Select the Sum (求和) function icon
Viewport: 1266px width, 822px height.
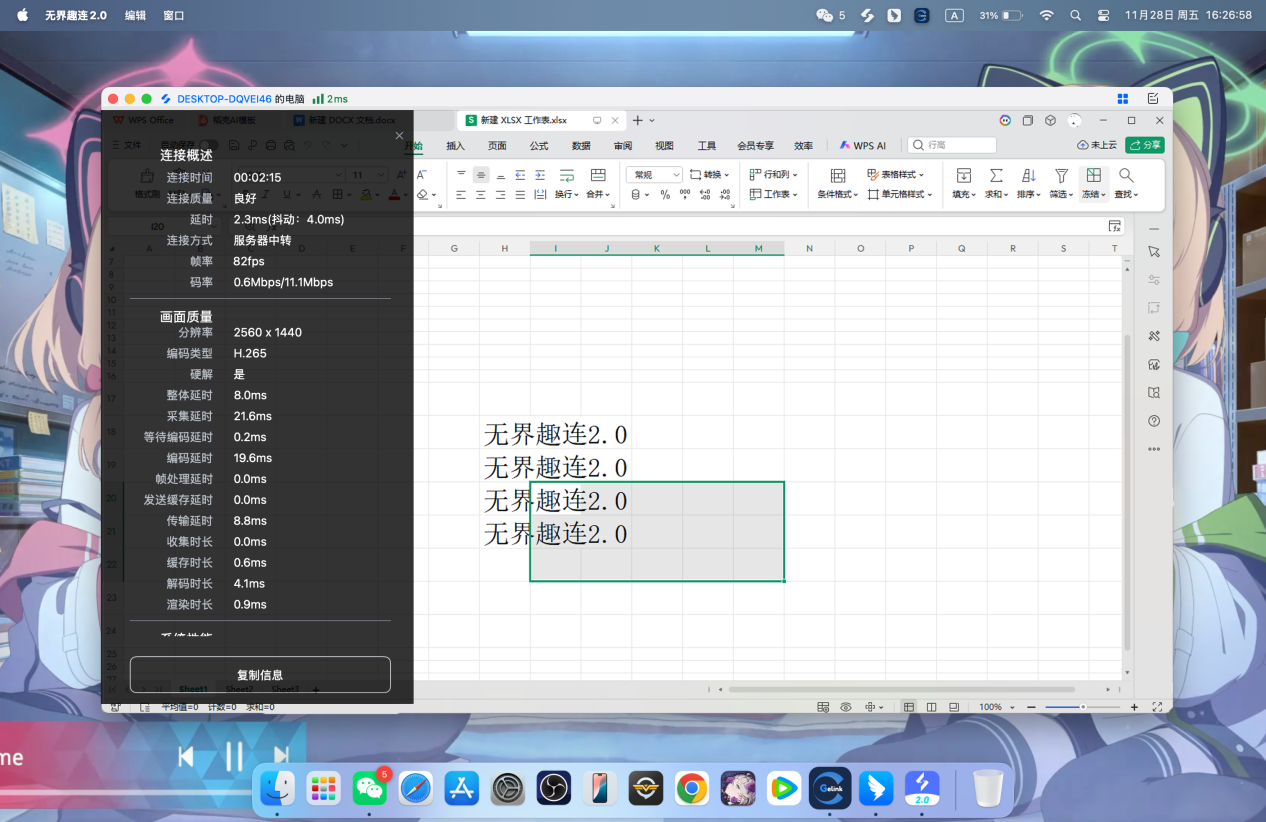(x=994, y=175)
